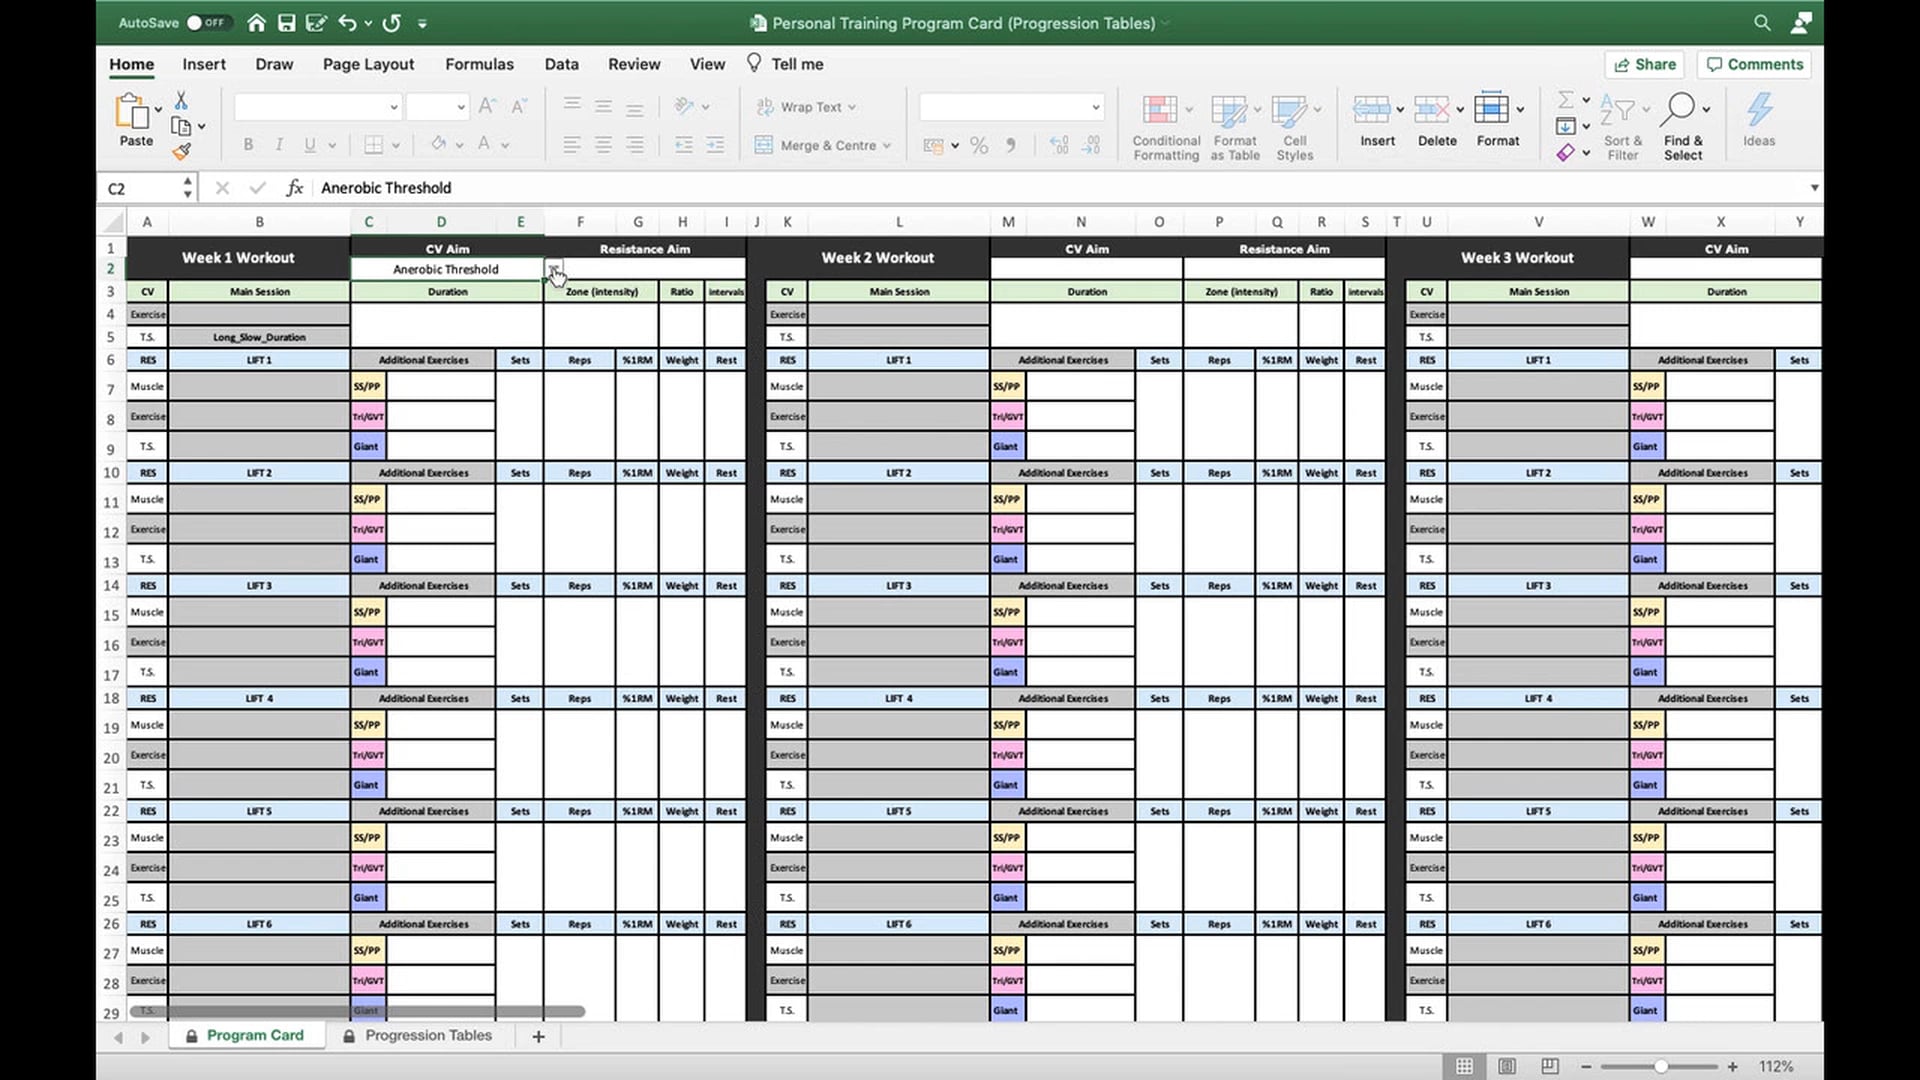Click the Format Painter brush icon

click(x=181, y=152)
